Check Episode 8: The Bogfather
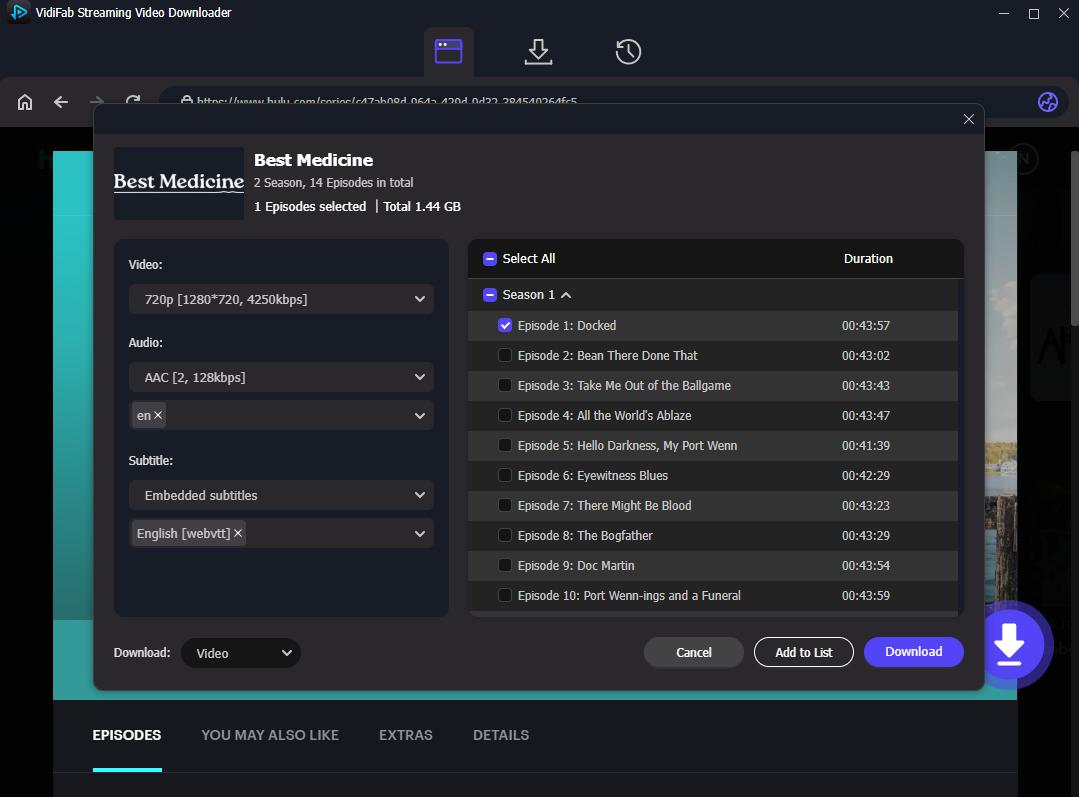This screenshot has width=1079, height=797. (504, 535)
